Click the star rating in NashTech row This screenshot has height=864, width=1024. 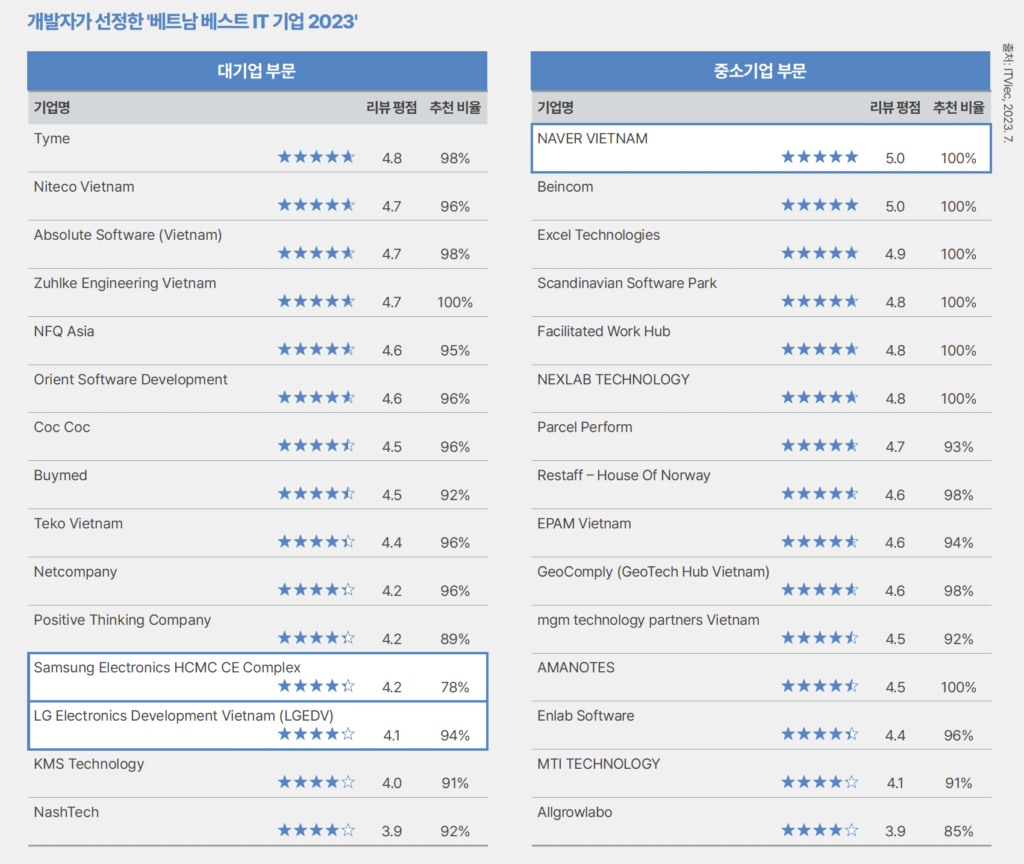point(316,830)
